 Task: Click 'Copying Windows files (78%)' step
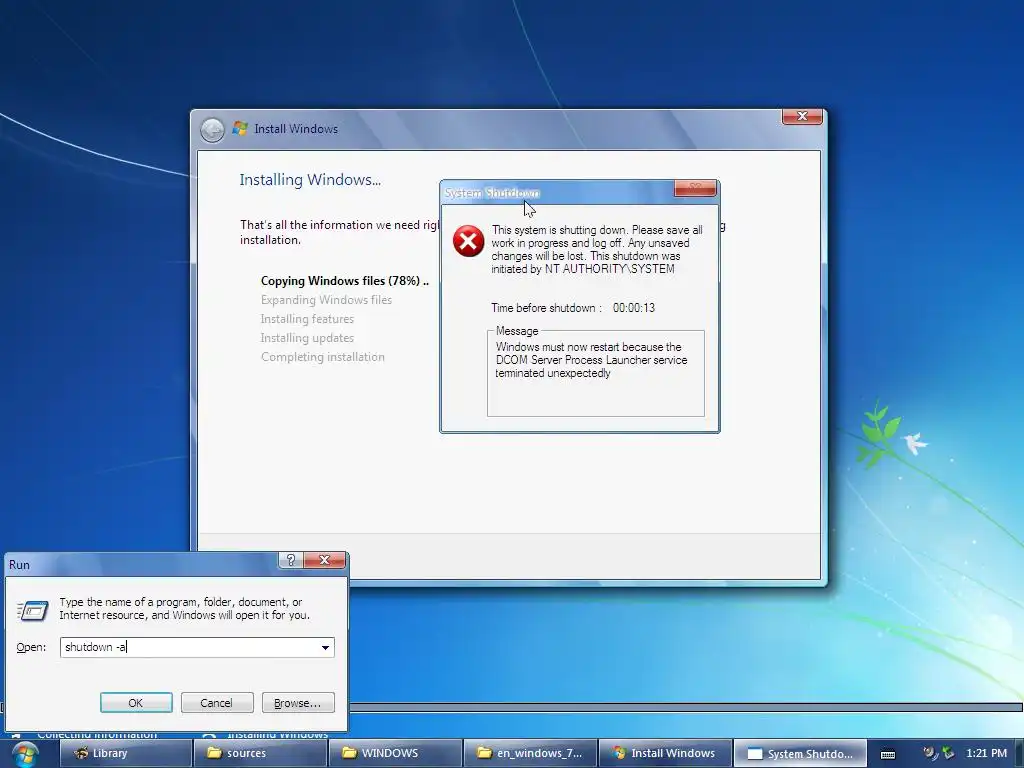pyautogui.click(x=344, y=281)
